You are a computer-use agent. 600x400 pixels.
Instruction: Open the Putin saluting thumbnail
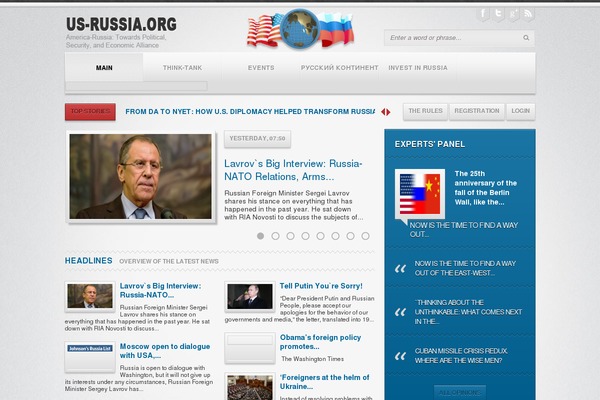(x=250, y=296)
